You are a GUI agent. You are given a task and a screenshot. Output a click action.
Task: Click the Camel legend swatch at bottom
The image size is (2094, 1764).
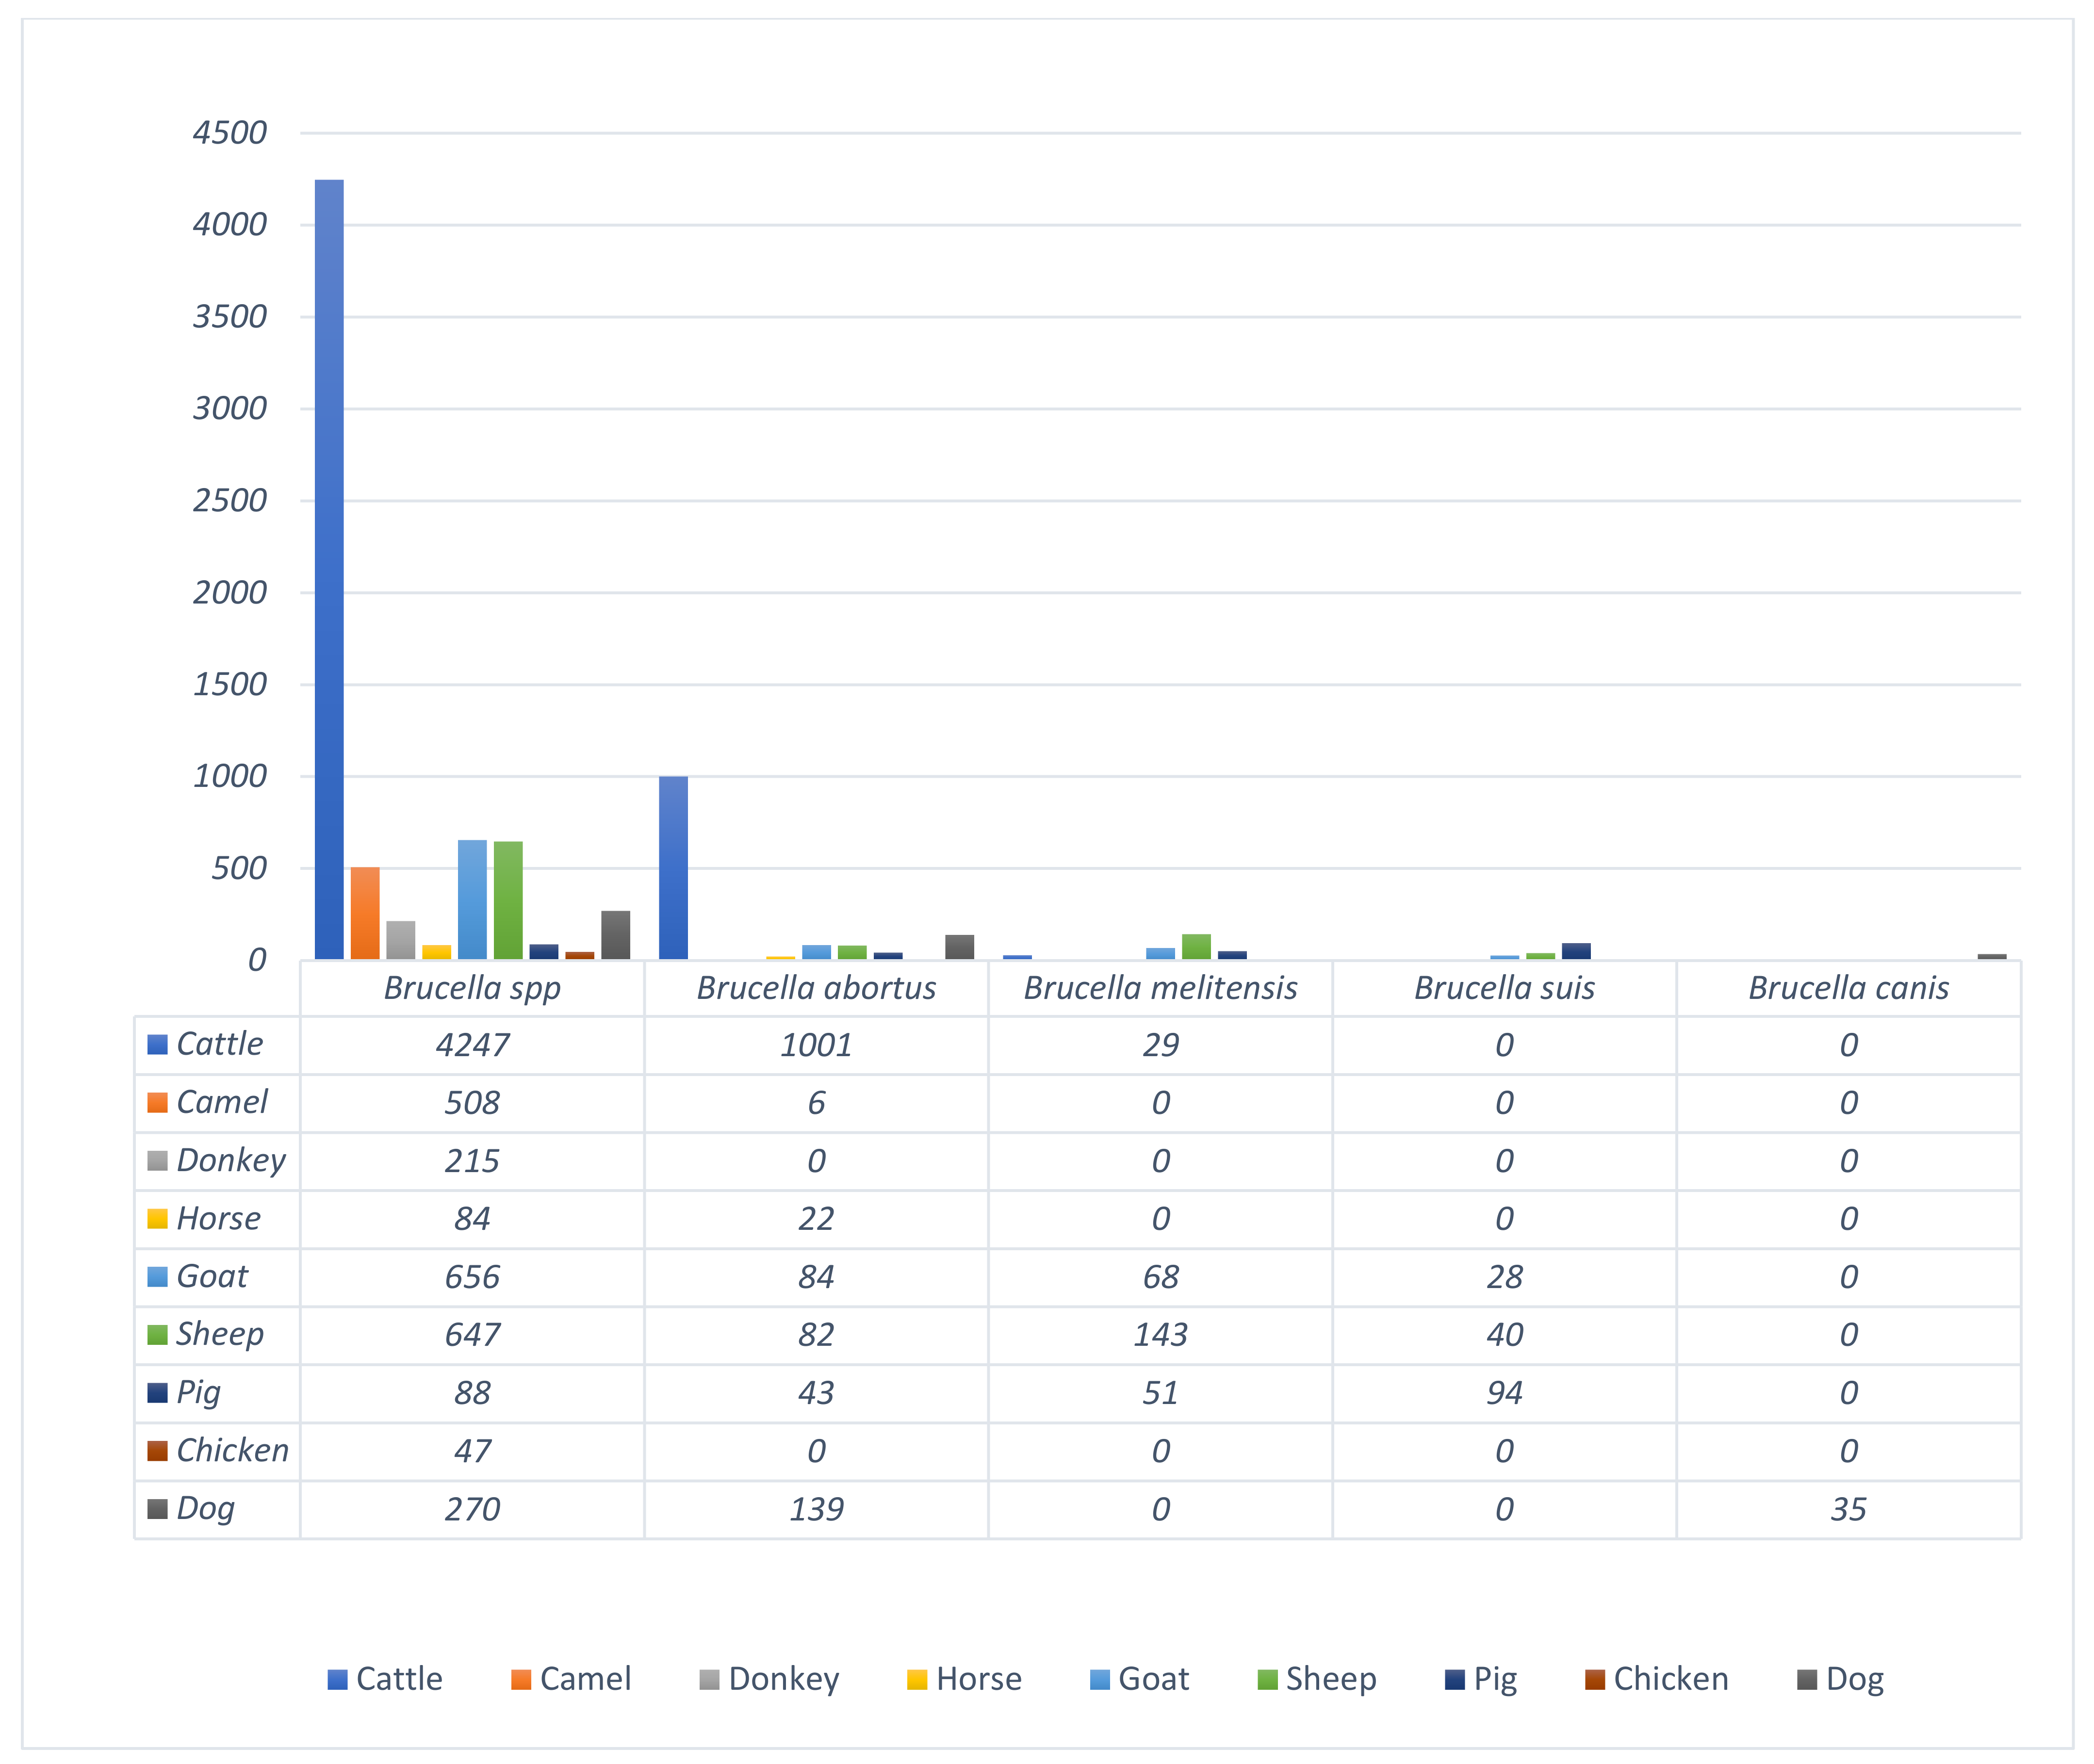tap(521, 1680)
